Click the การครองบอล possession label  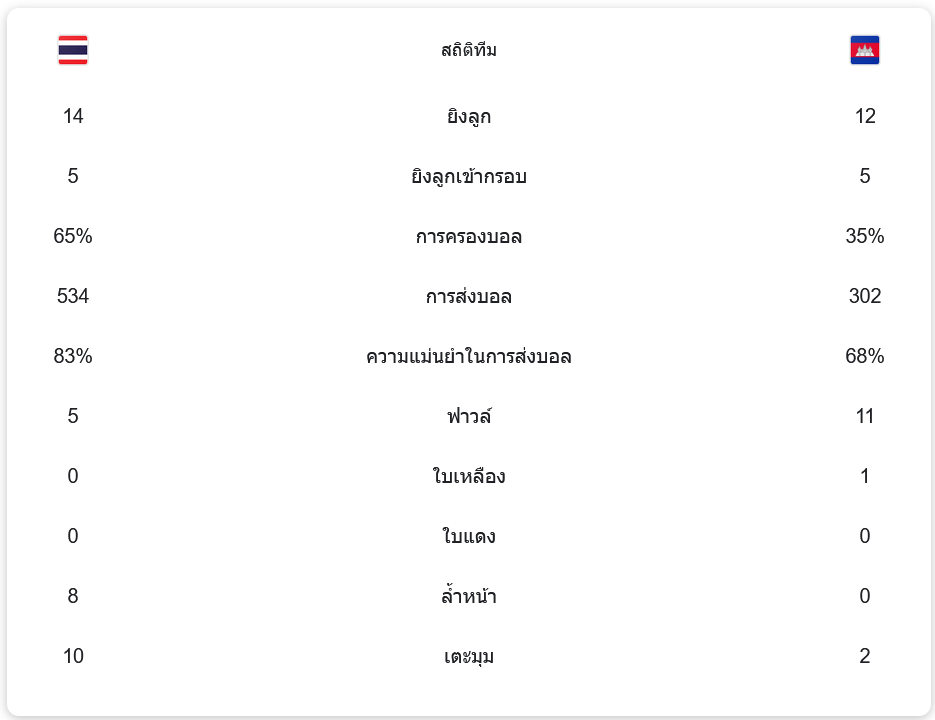tap(468, 237)
